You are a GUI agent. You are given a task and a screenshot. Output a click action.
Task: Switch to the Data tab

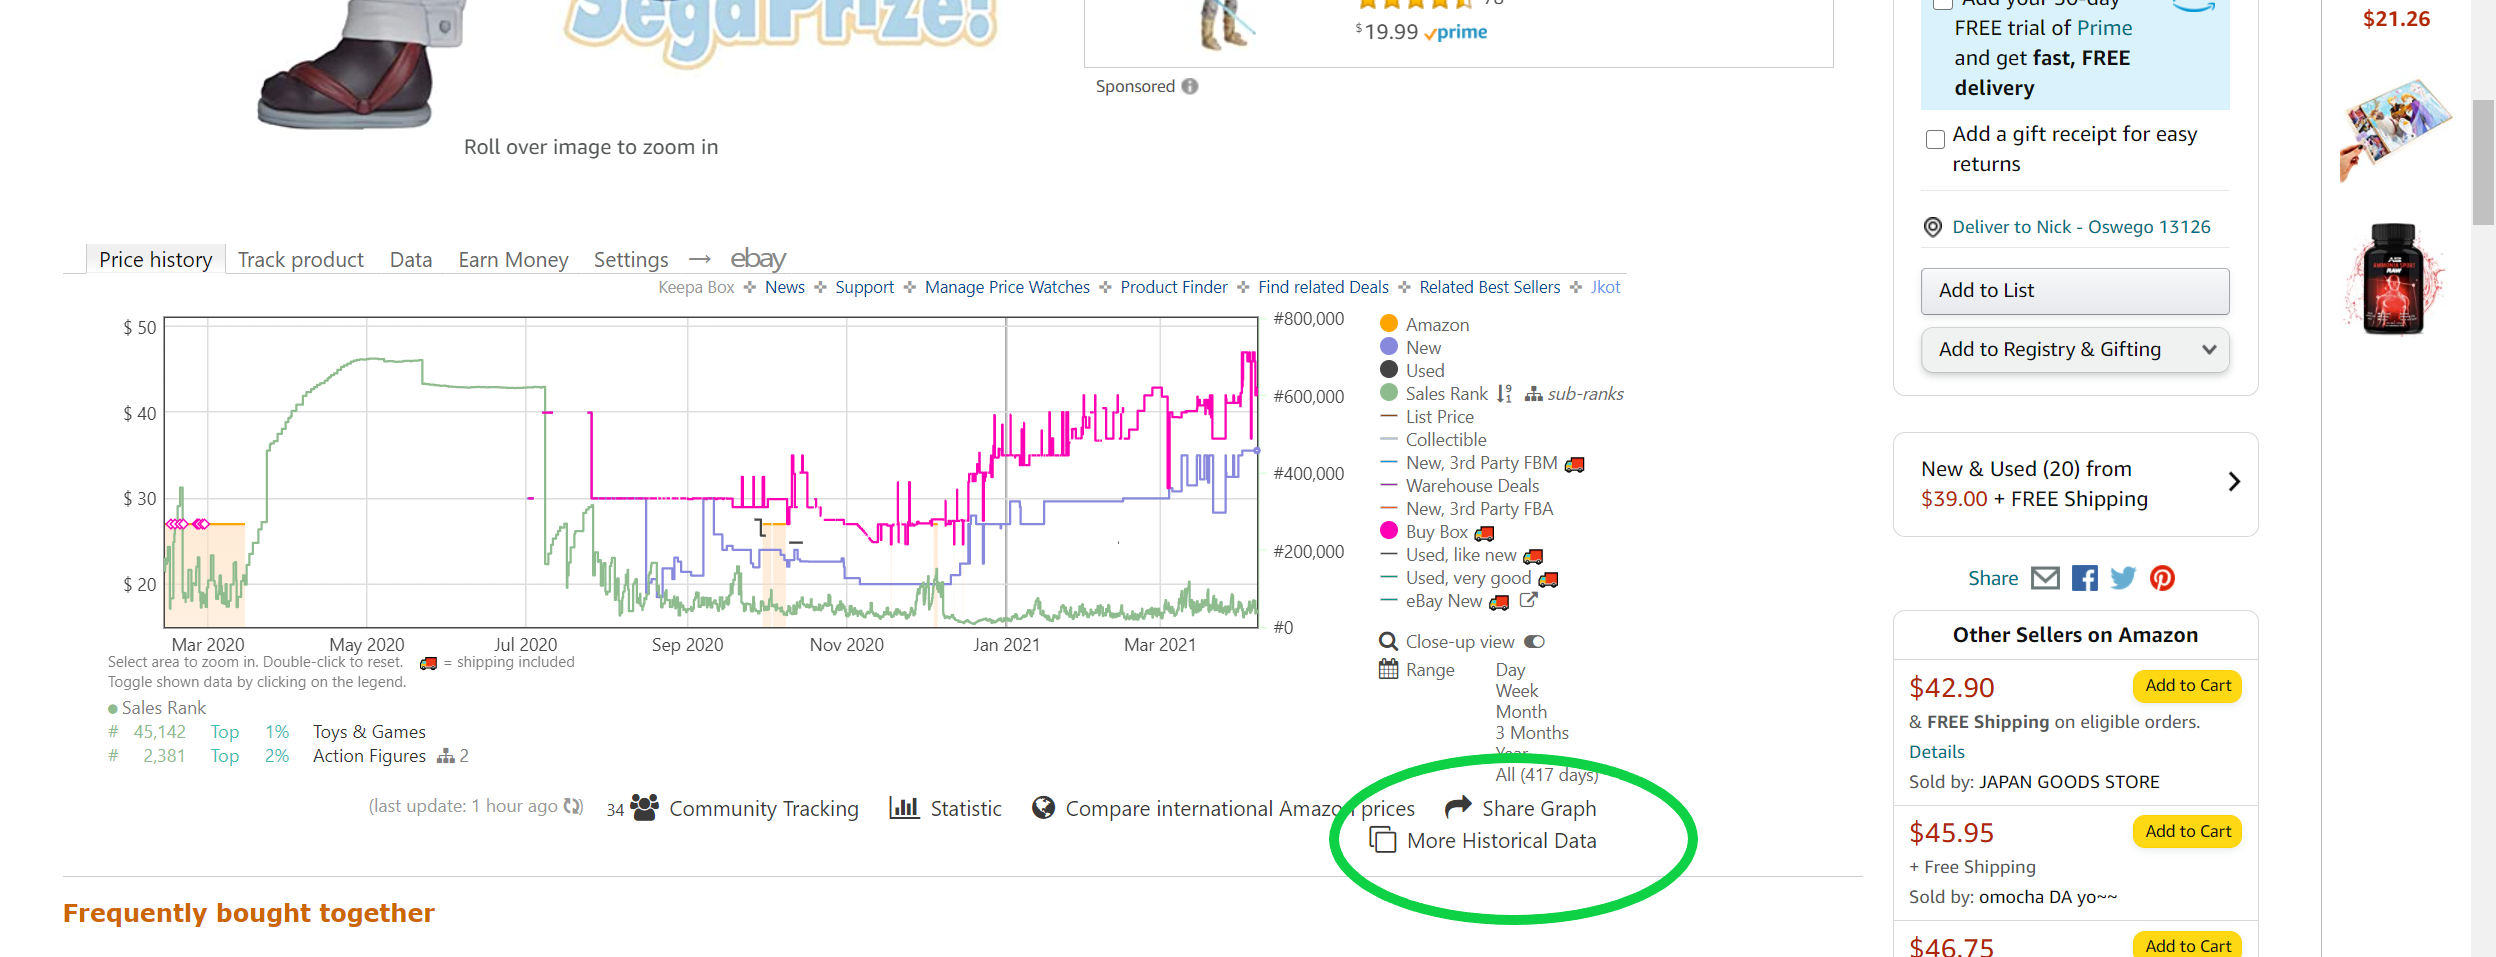(x=411, y=259)
